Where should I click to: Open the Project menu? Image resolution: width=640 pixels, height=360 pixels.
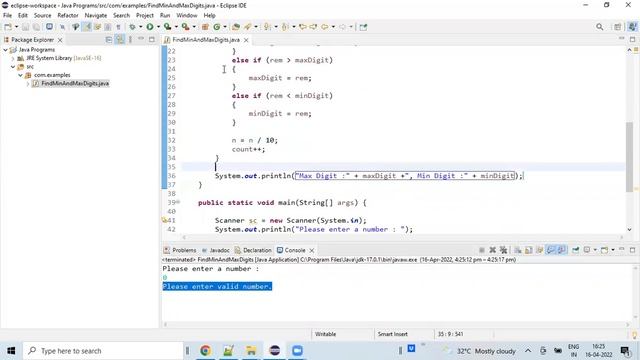(145, 16)
